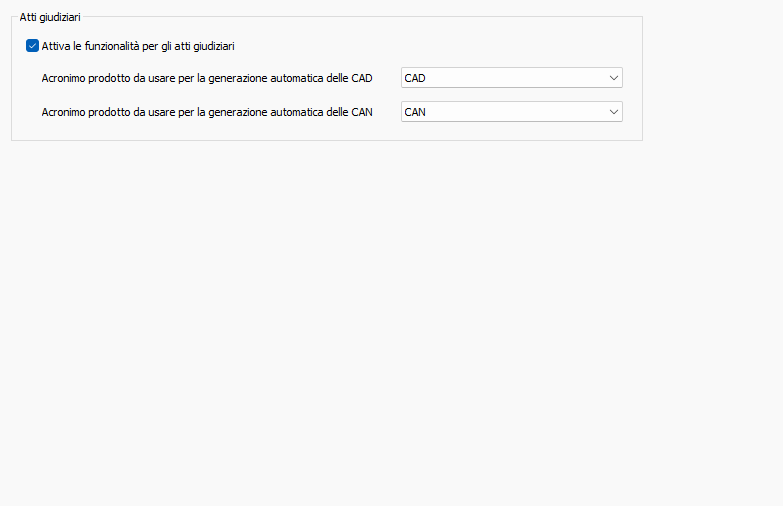Screen dimensions: 783x506
Task: Expand the CAD dropdown arrow
Action: [614, 78]
